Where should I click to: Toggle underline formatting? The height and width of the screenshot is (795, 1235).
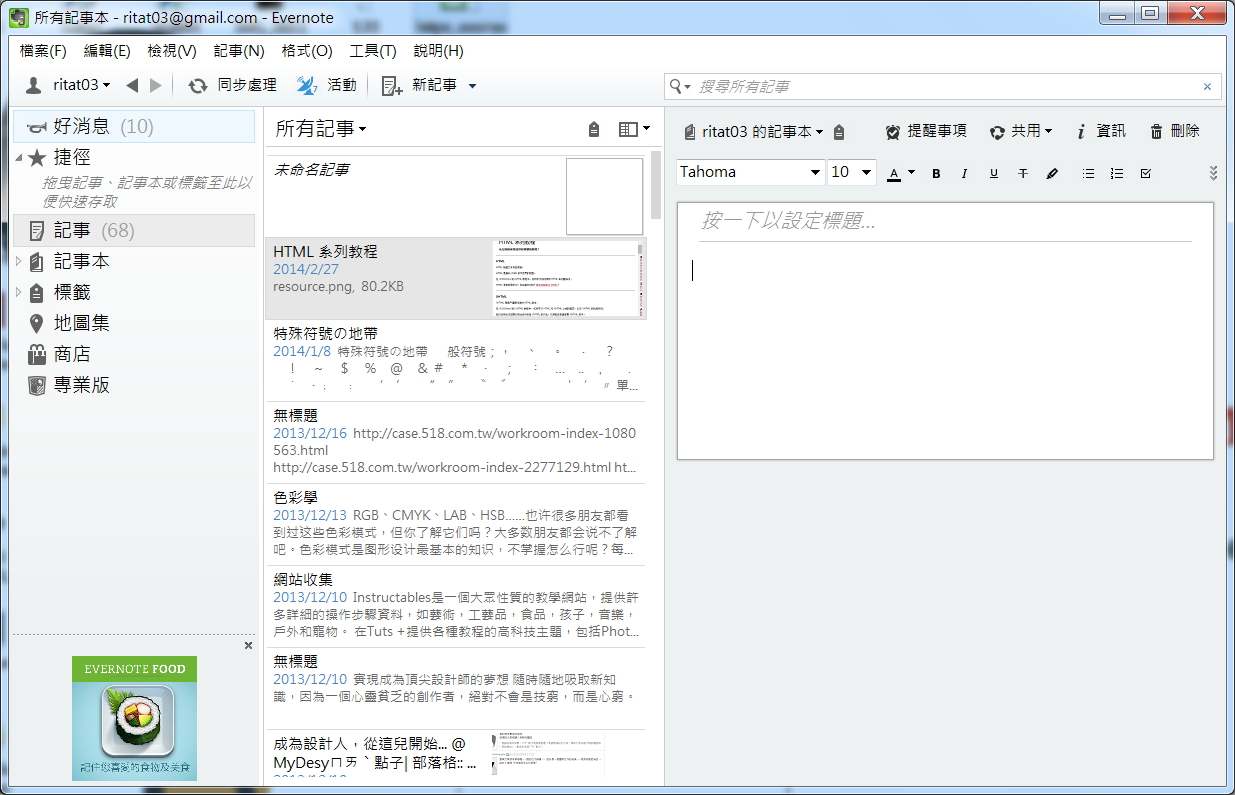[x=993, y=173]
